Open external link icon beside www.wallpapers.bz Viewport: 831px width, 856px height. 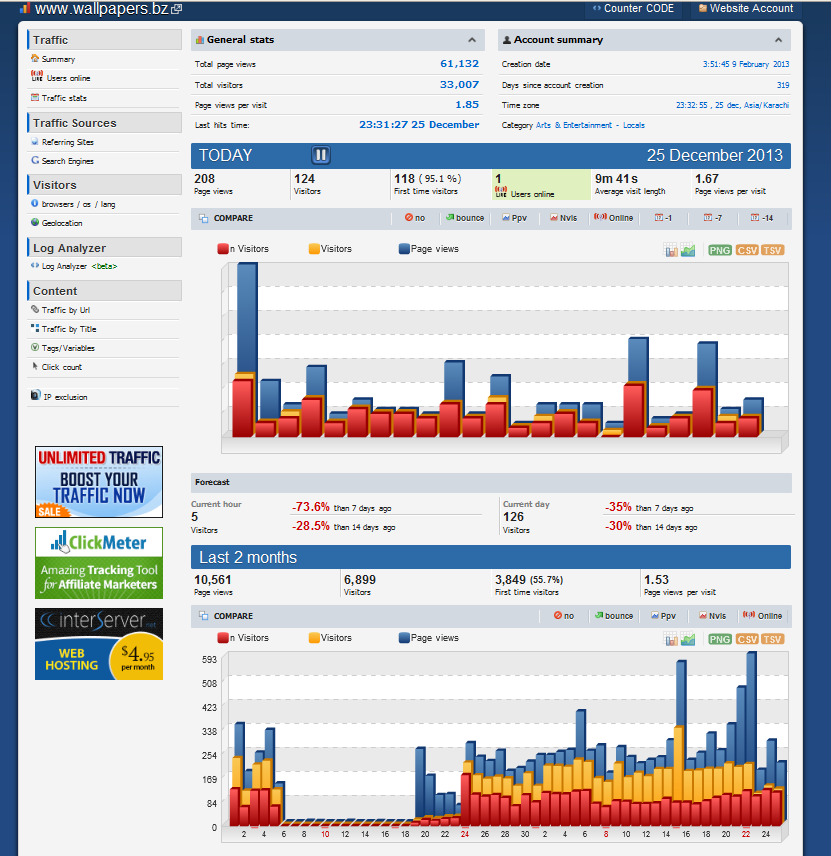pos(176,9)
